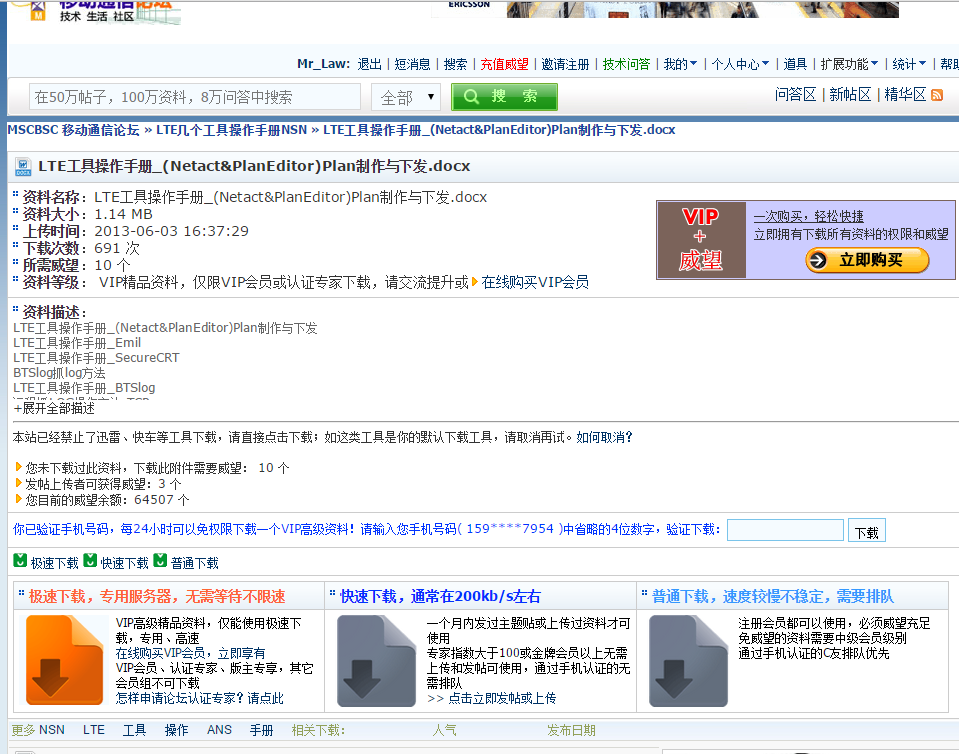
Task: Go to 问答区 section
Action: [x=795, y=95]
